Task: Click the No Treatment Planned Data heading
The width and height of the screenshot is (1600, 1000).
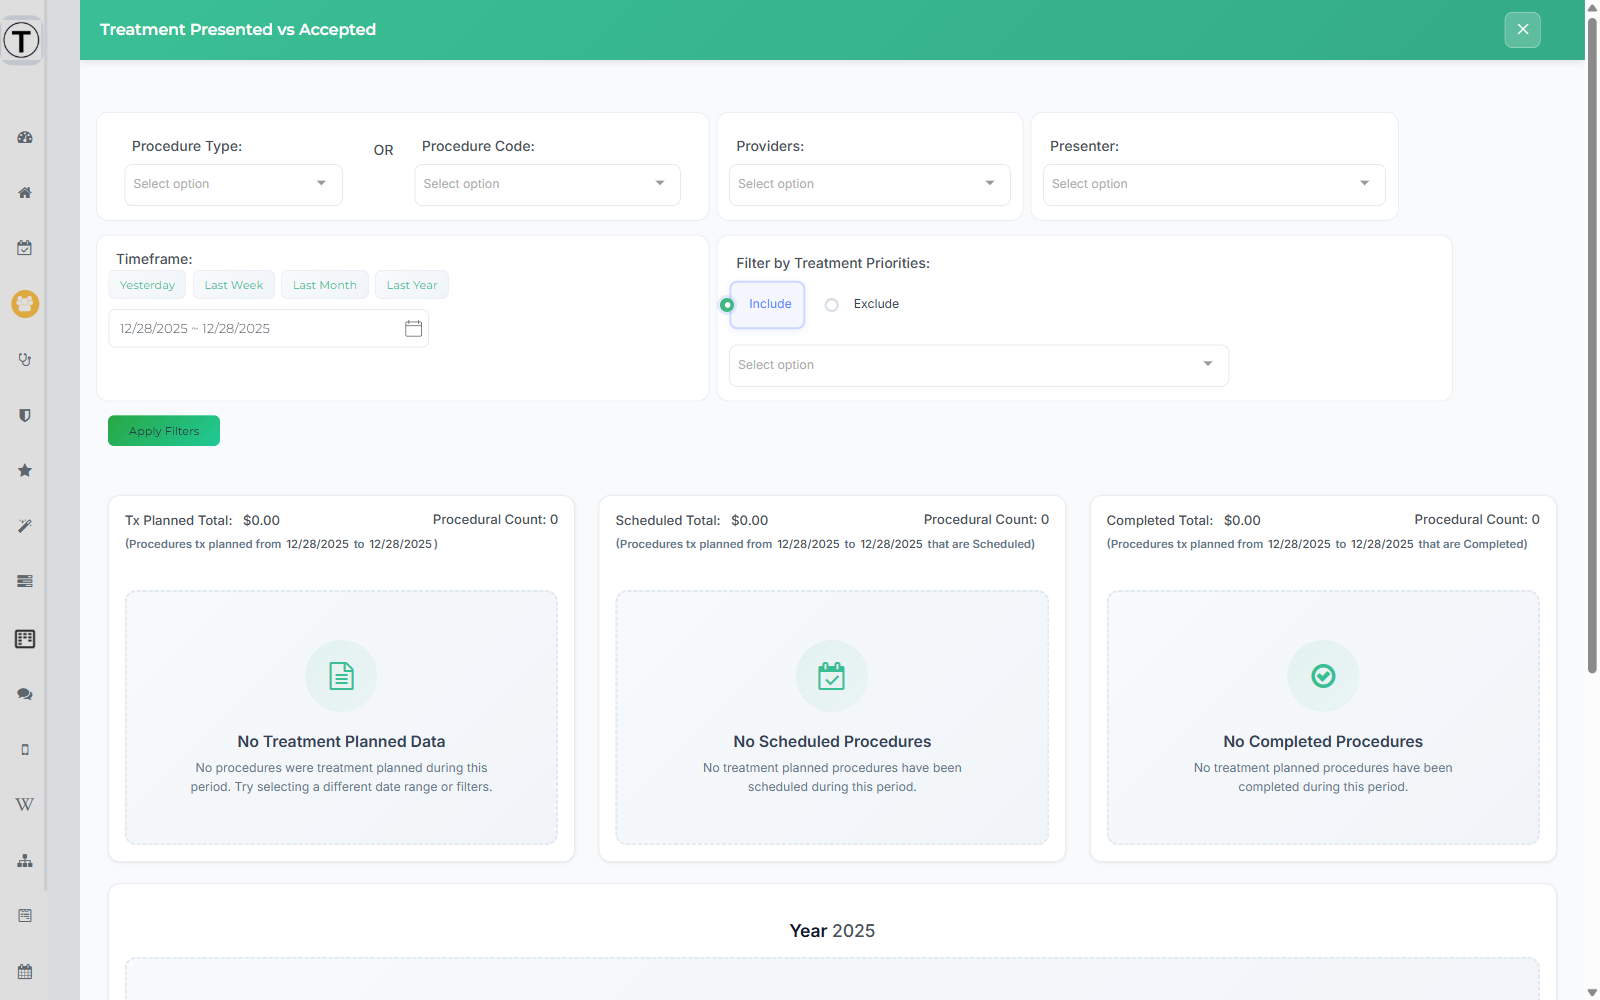Action: click(x=341, y=742)
